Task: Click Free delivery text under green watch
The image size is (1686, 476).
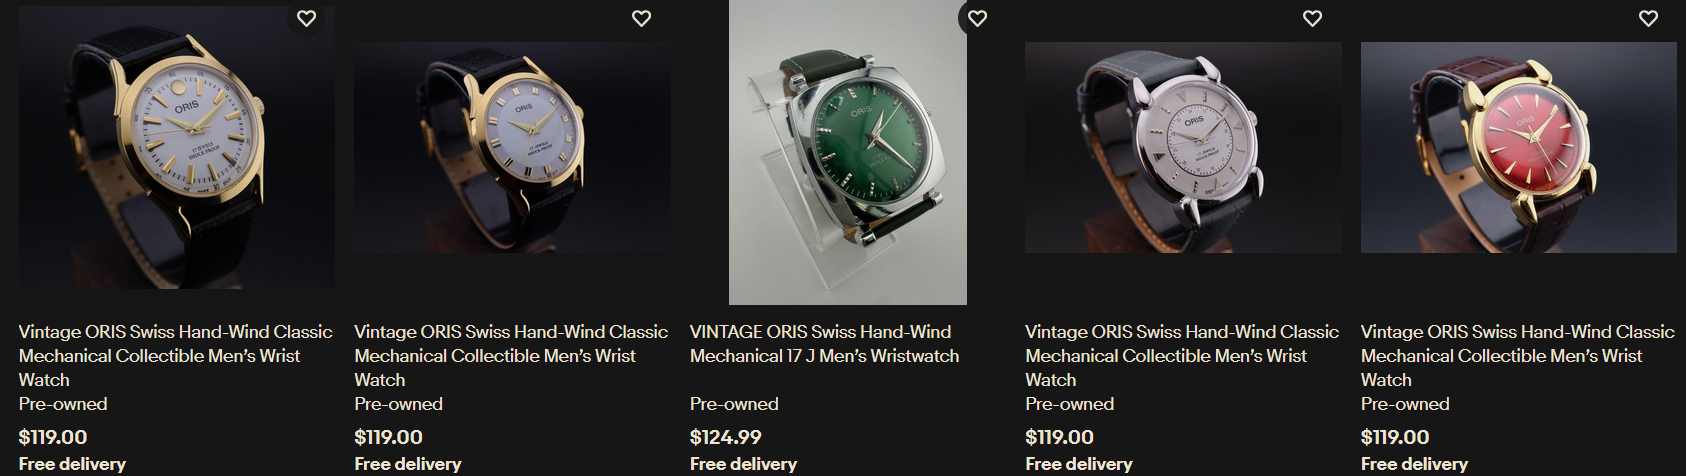Action: 744,464
